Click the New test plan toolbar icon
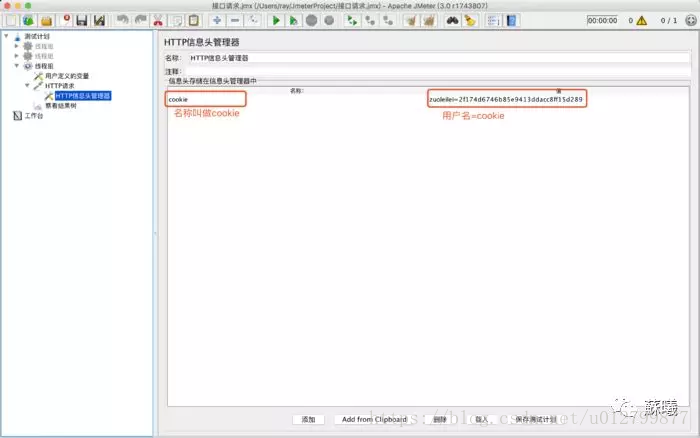This screenshot has height=438, width=700. click(11, 21)
